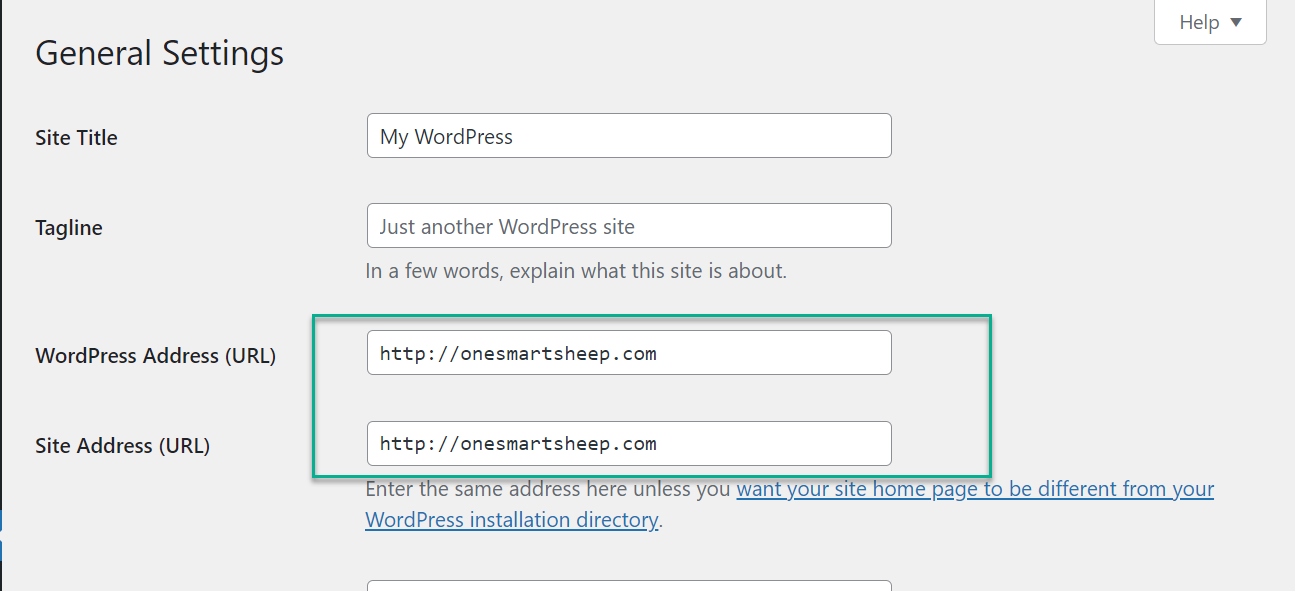Click the Site Address (URL) label
This screenshot has height=591, width=1295.
tap(122, 446)
